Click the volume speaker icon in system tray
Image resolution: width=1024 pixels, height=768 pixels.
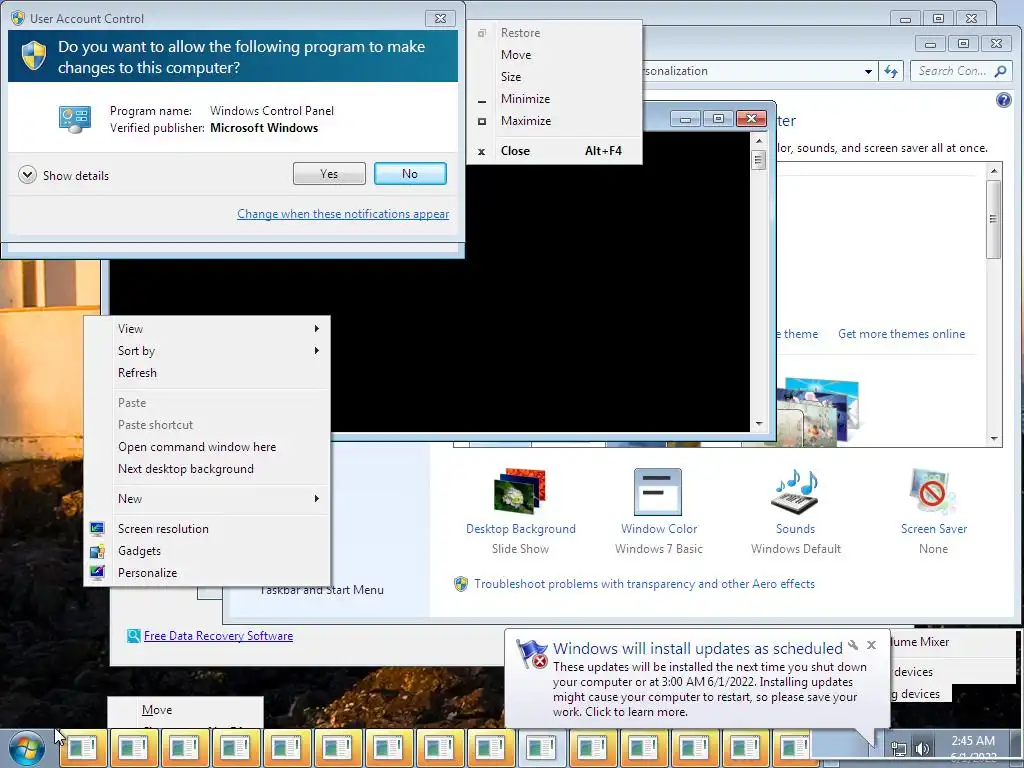922,749
